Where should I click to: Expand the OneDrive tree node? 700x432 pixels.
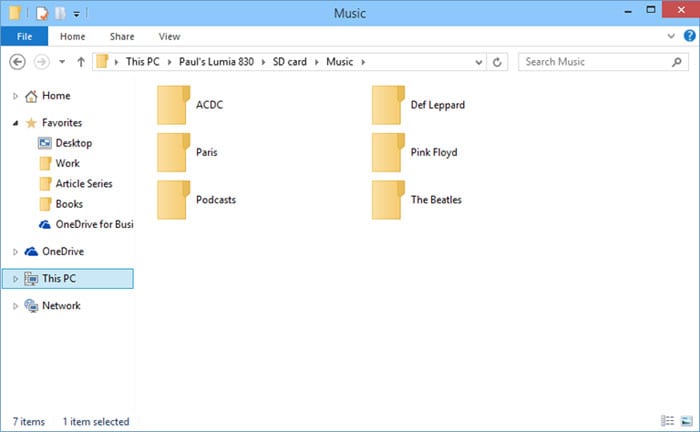pos(15,251)
